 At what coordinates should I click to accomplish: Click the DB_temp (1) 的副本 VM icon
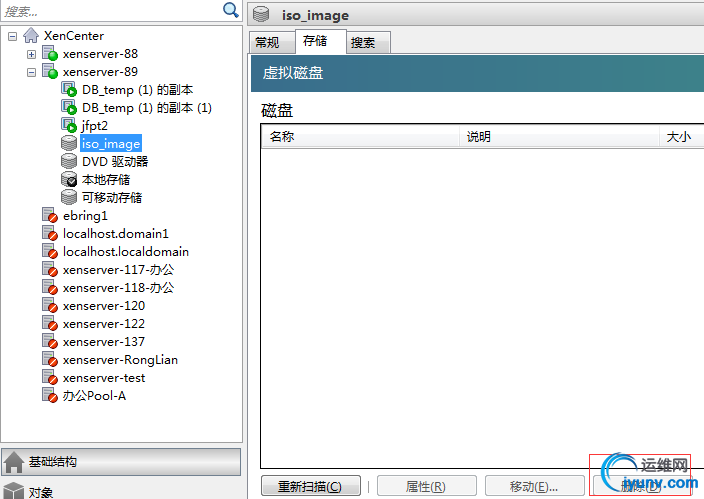pos(69,89)
